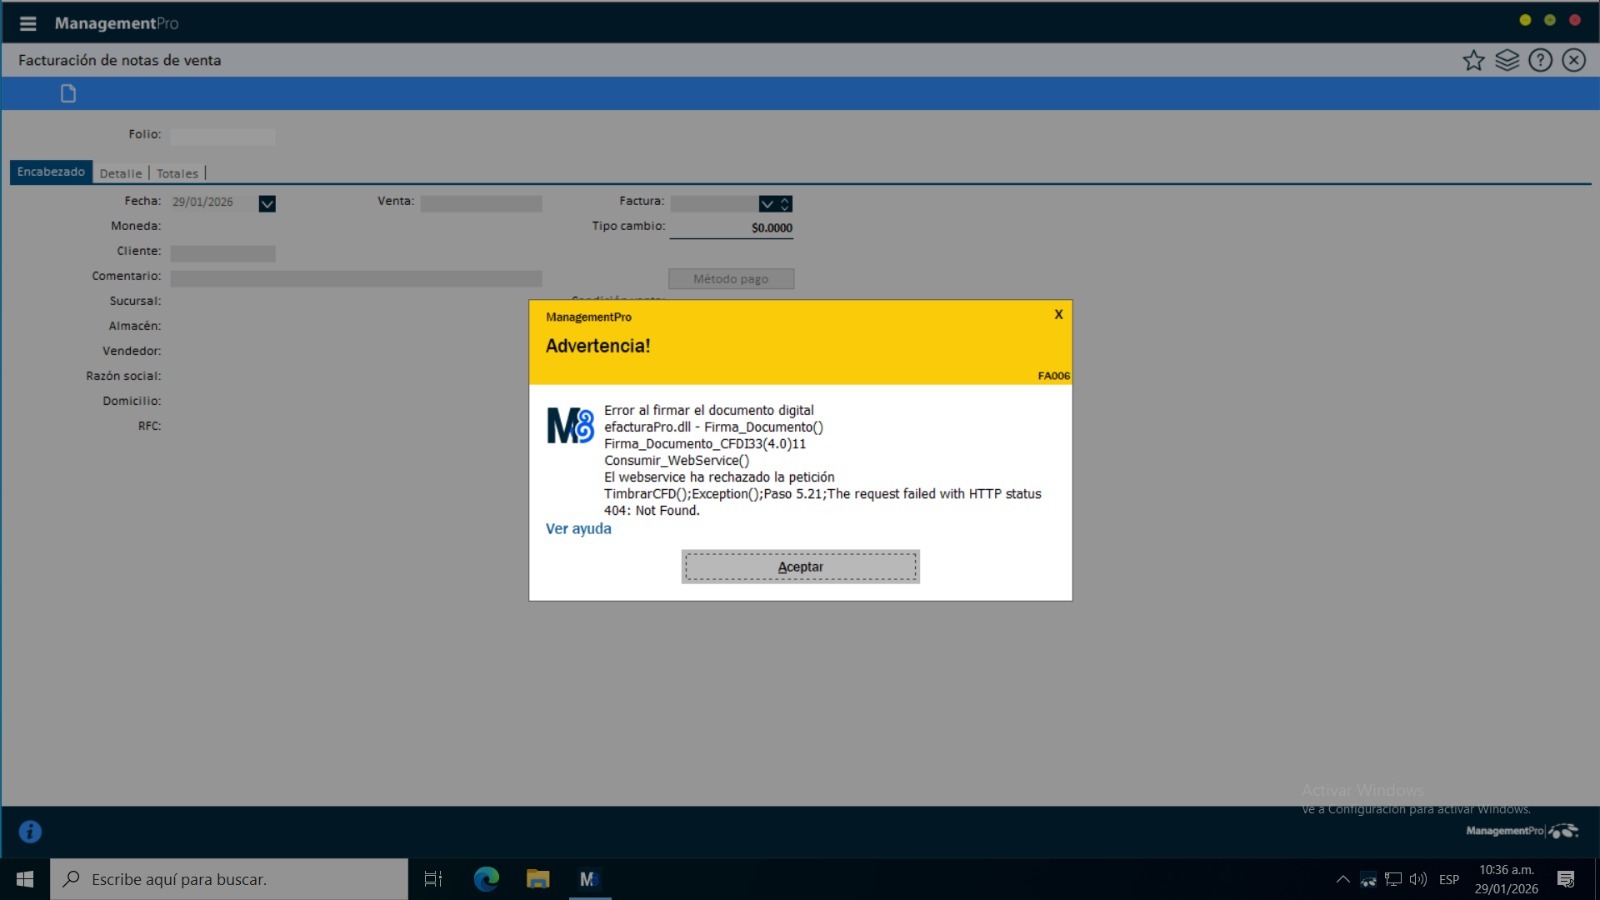The image size is (1600, 900).
Task: Expand the Fecha date dropdown
Action: (267, 203)
